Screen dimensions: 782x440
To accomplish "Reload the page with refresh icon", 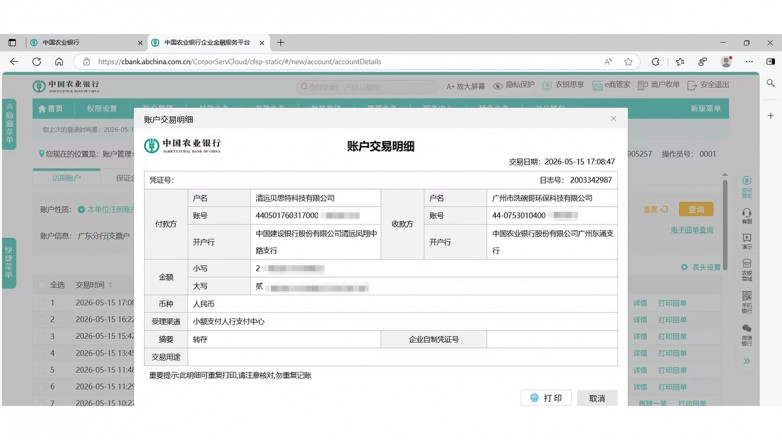I will coord(36,61).
